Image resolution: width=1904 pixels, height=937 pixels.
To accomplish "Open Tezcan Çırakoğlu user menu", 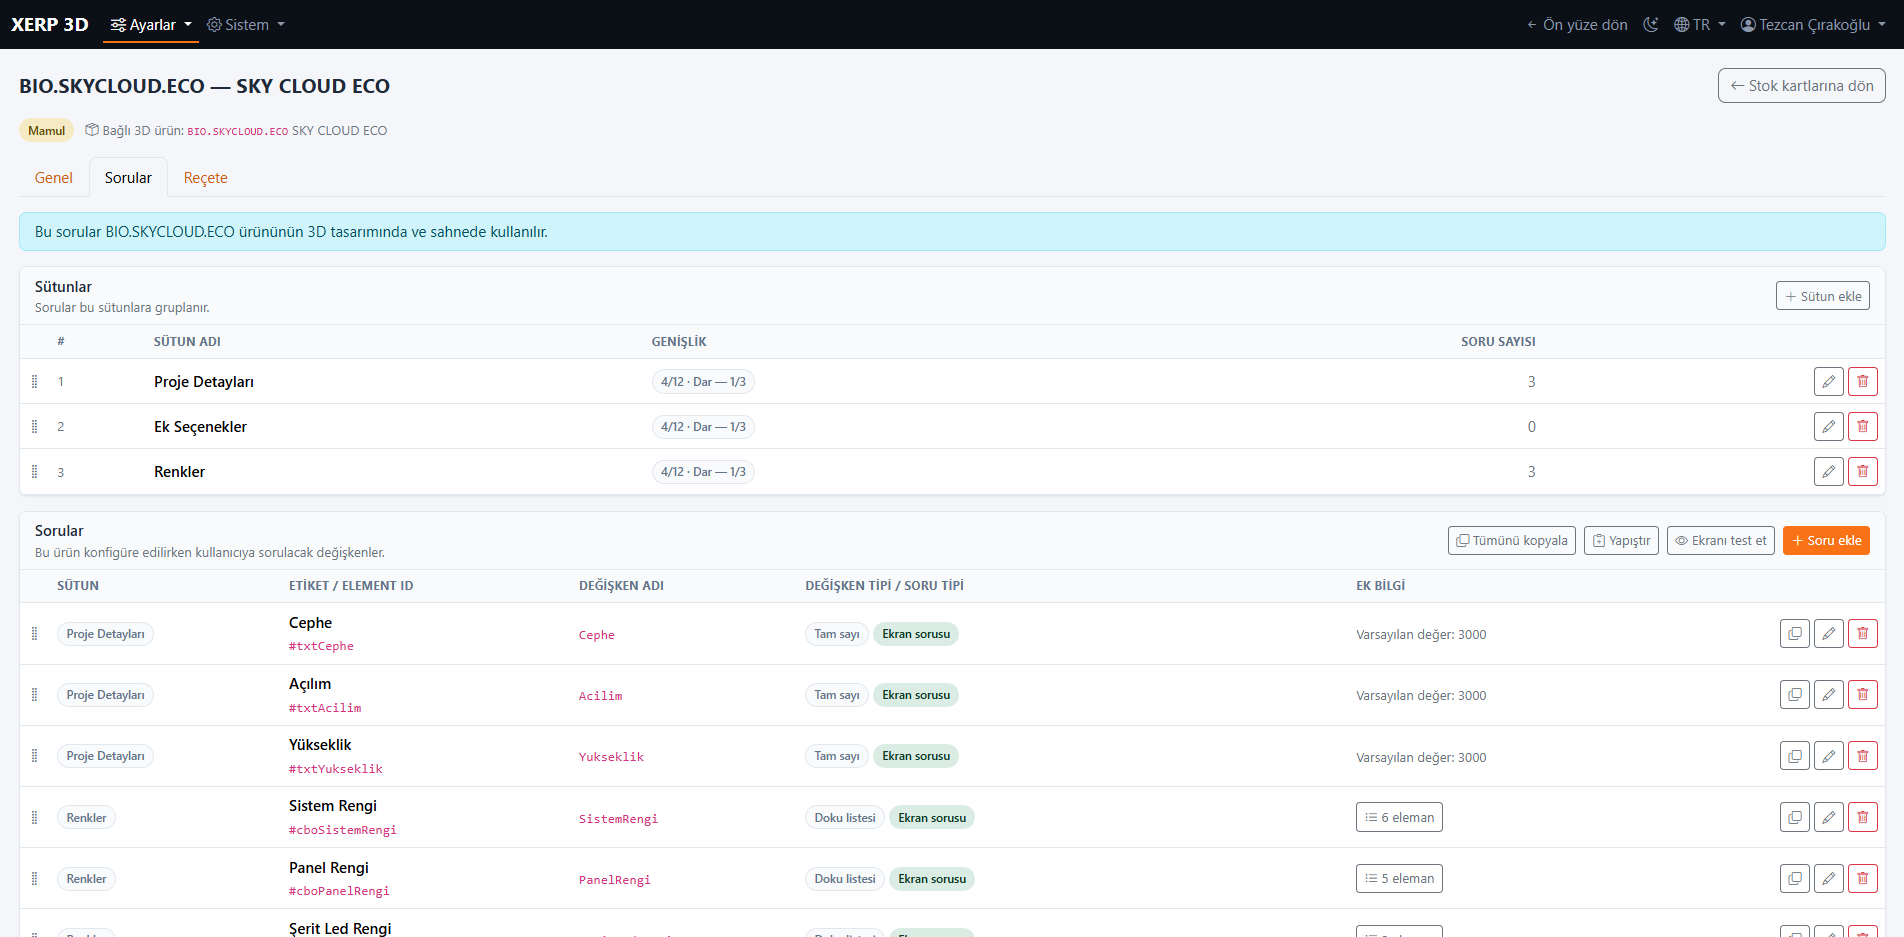I will point(1813,25).
